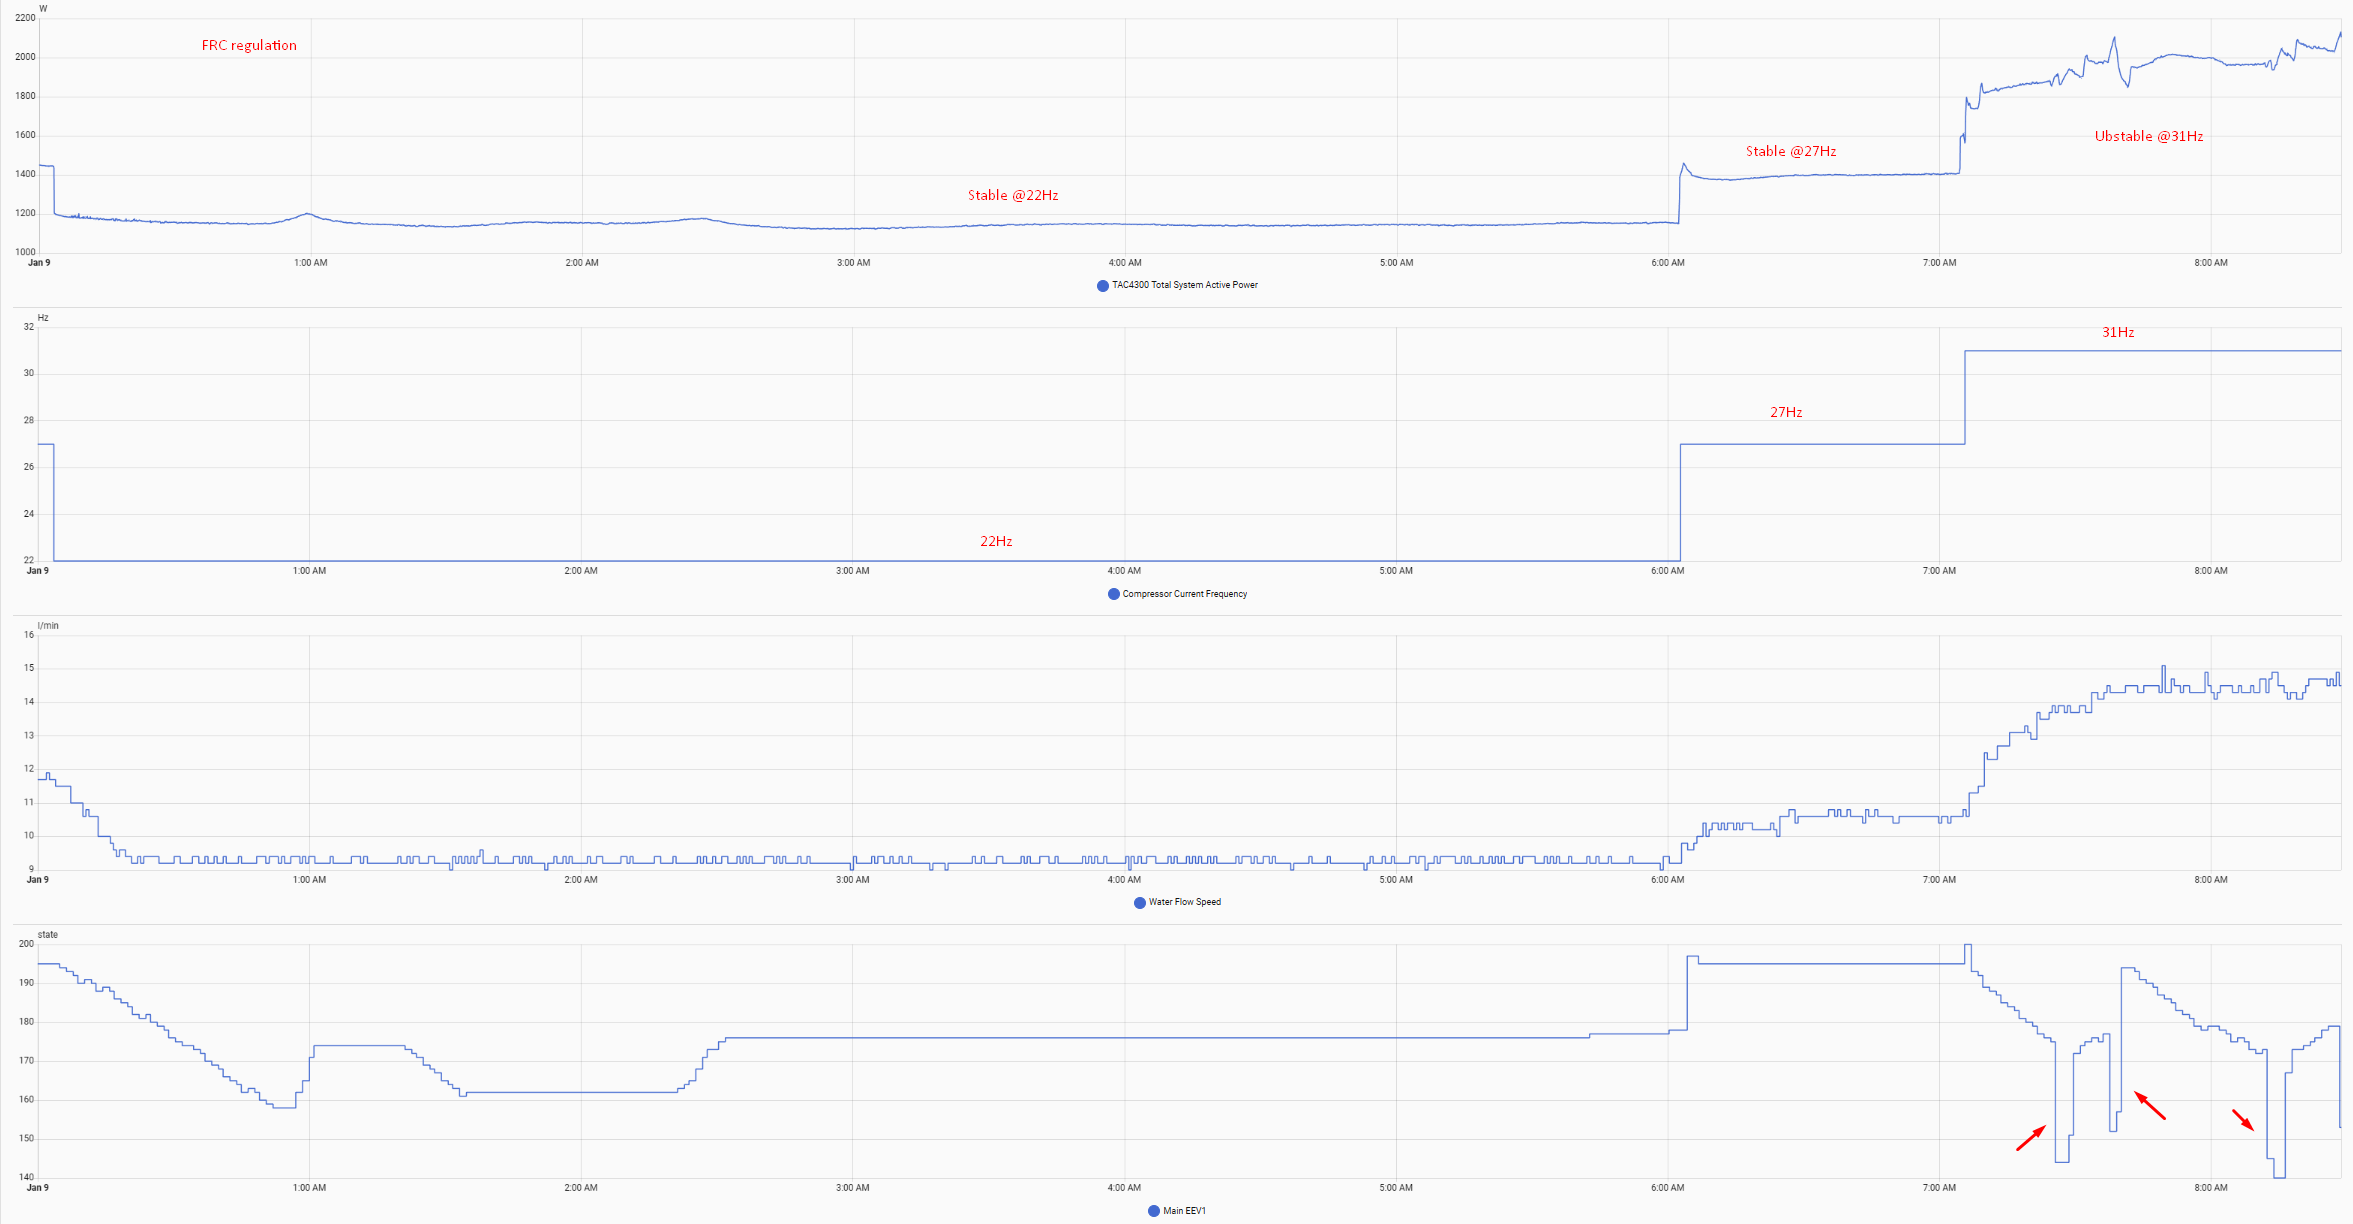Click the blue legend dot for Compressor Current Frequency
Viewport: 2353px width, 1224px height.
point(1113,594)
